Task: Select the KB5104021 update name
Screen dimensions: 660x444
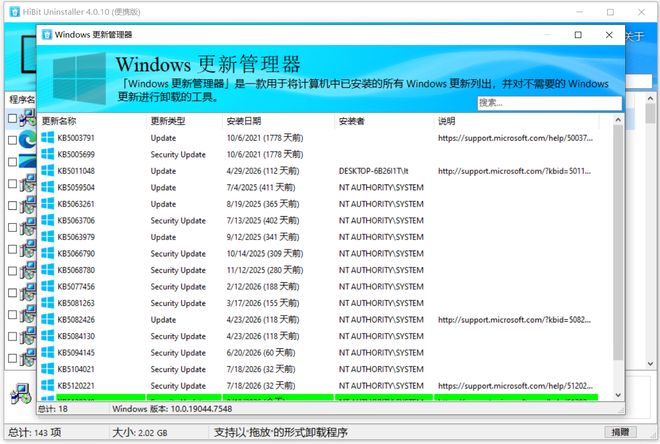Action: point(76,369)
